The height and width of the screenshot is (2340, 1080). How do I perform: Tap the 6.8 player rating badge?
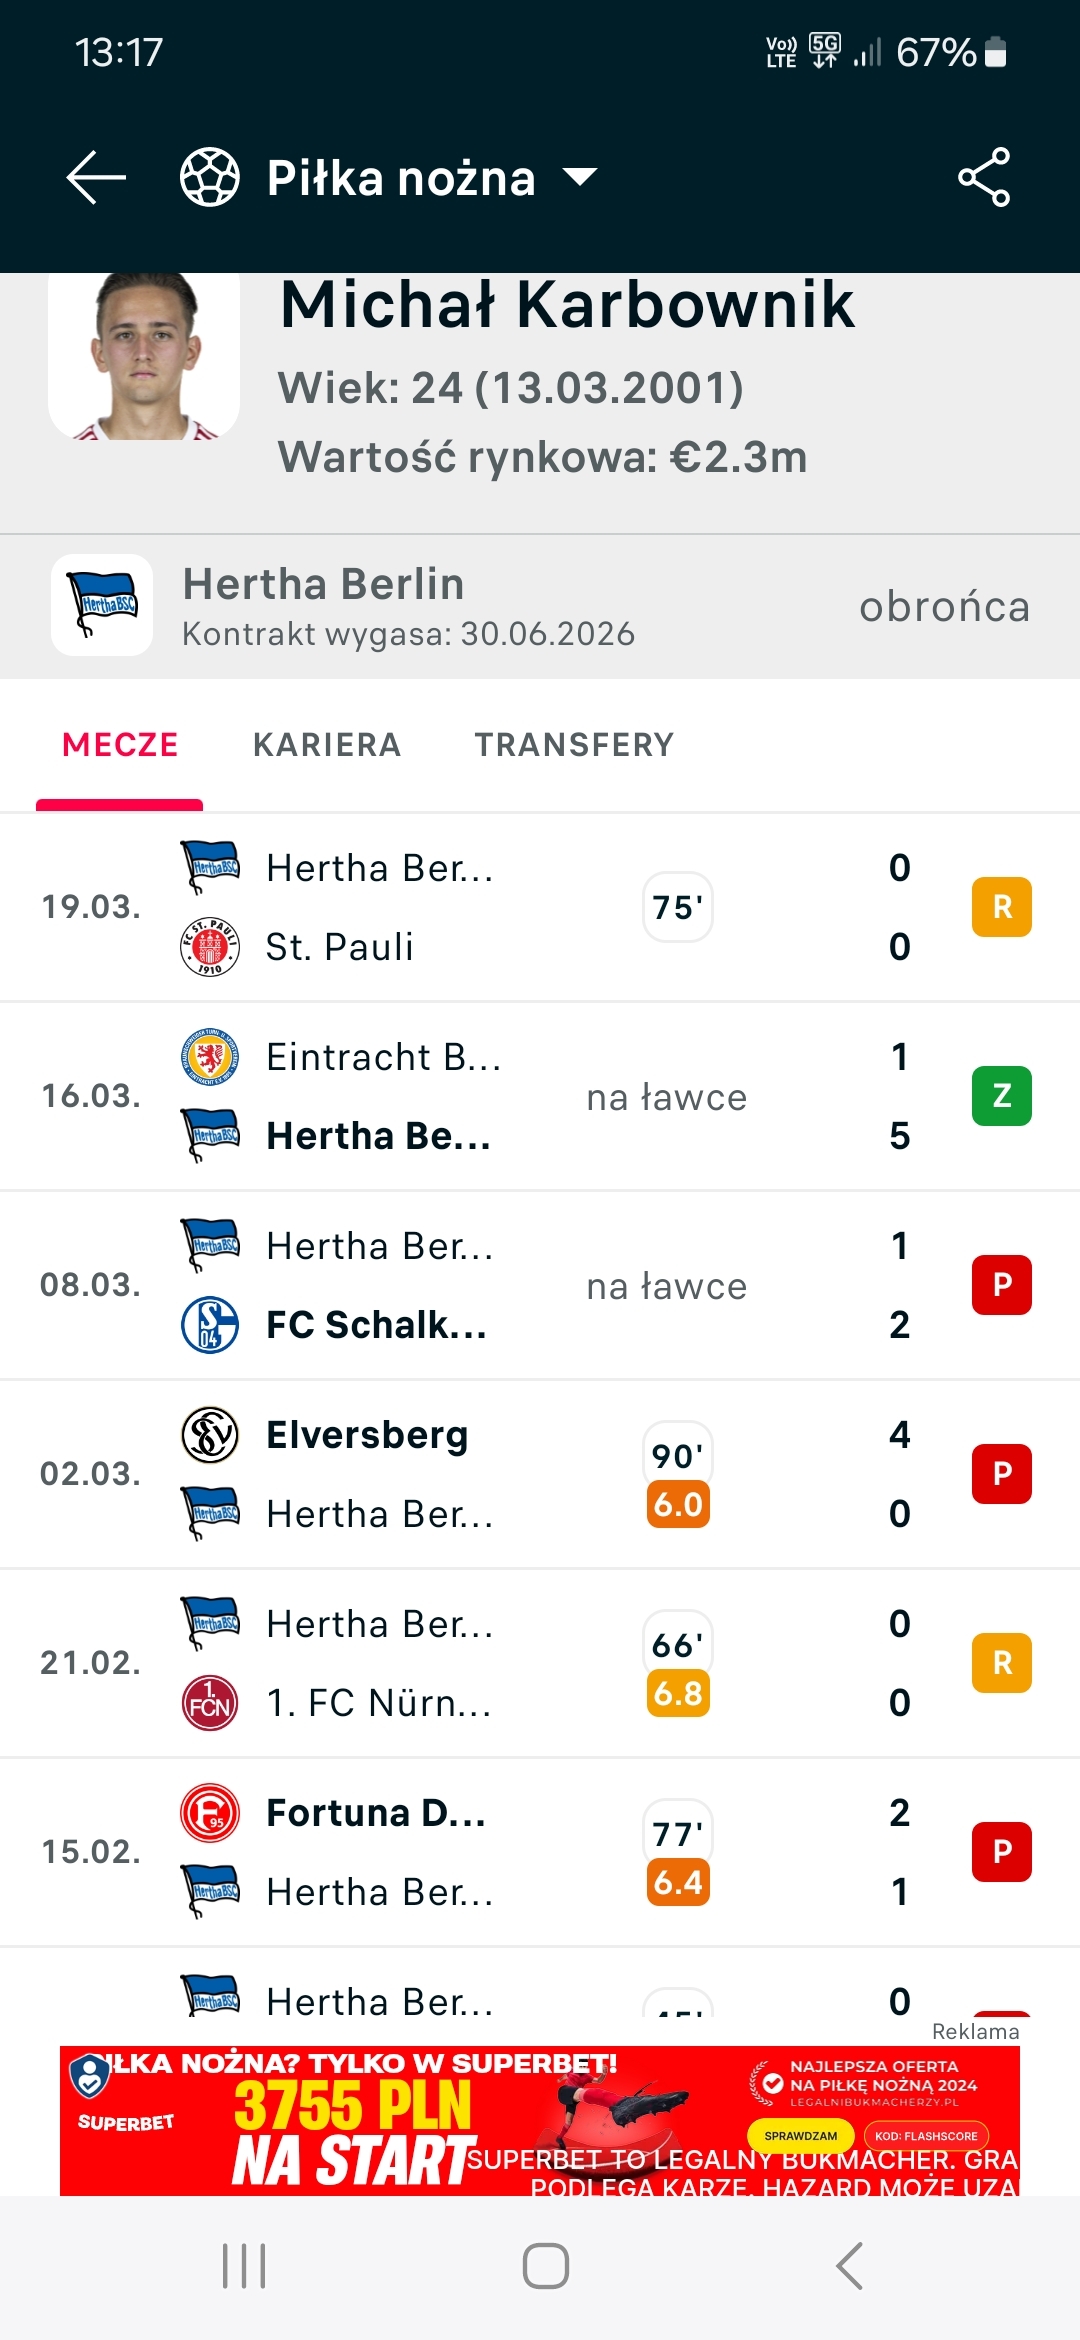coord(678,1693)
